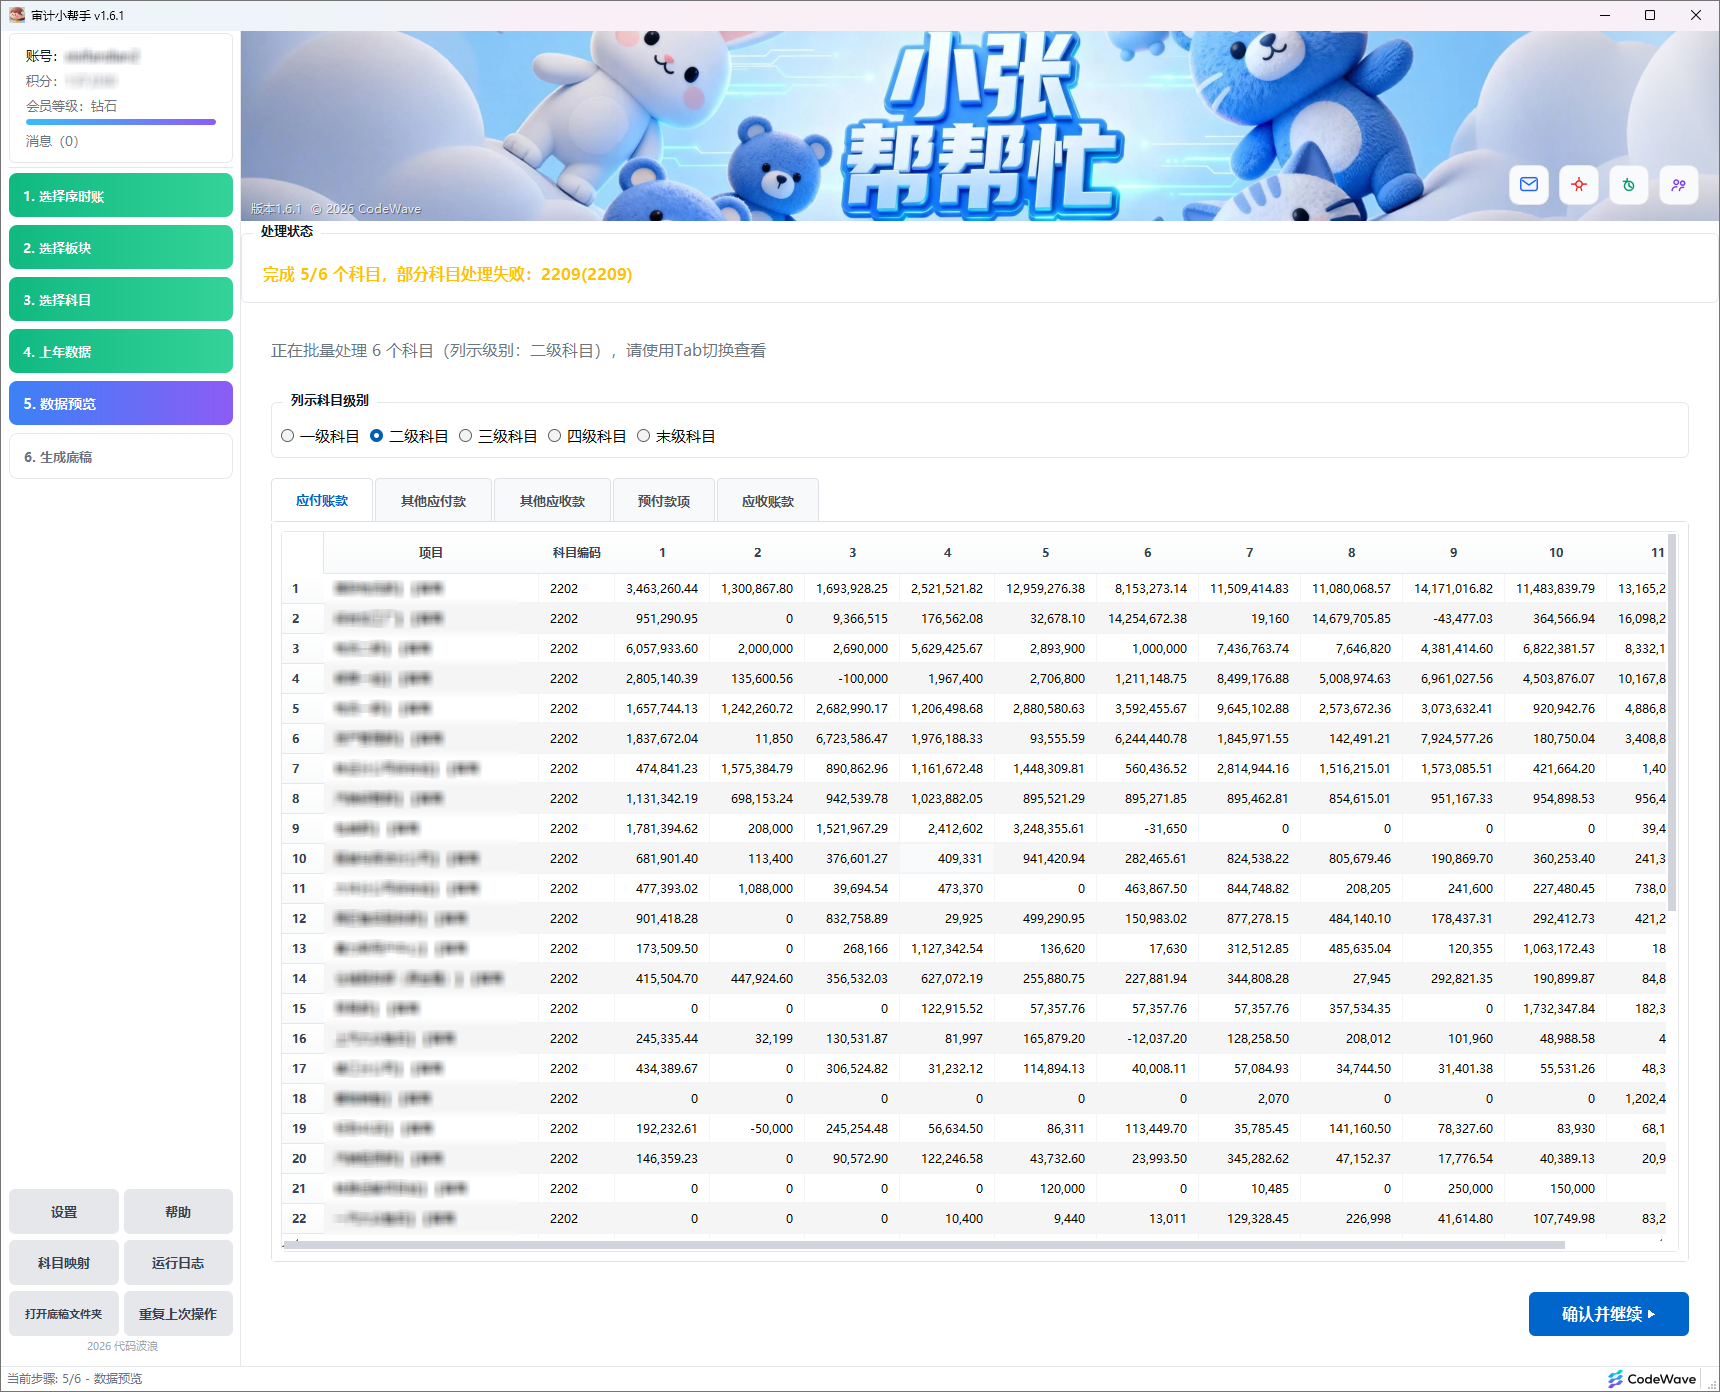1720x1392 pixels.
Task: Open the 预付款项 tab
Action: (x=663, y=501)
